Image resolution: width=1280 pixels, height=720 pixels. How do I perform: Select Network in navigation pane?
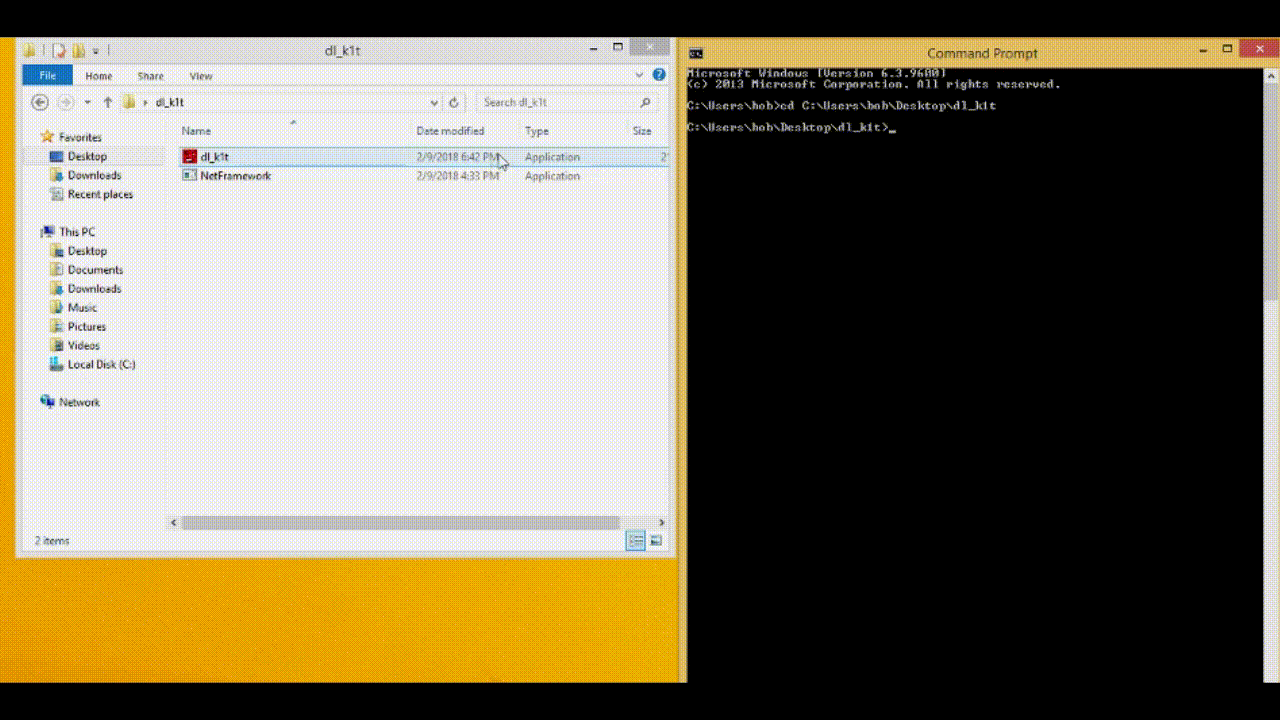70,402
